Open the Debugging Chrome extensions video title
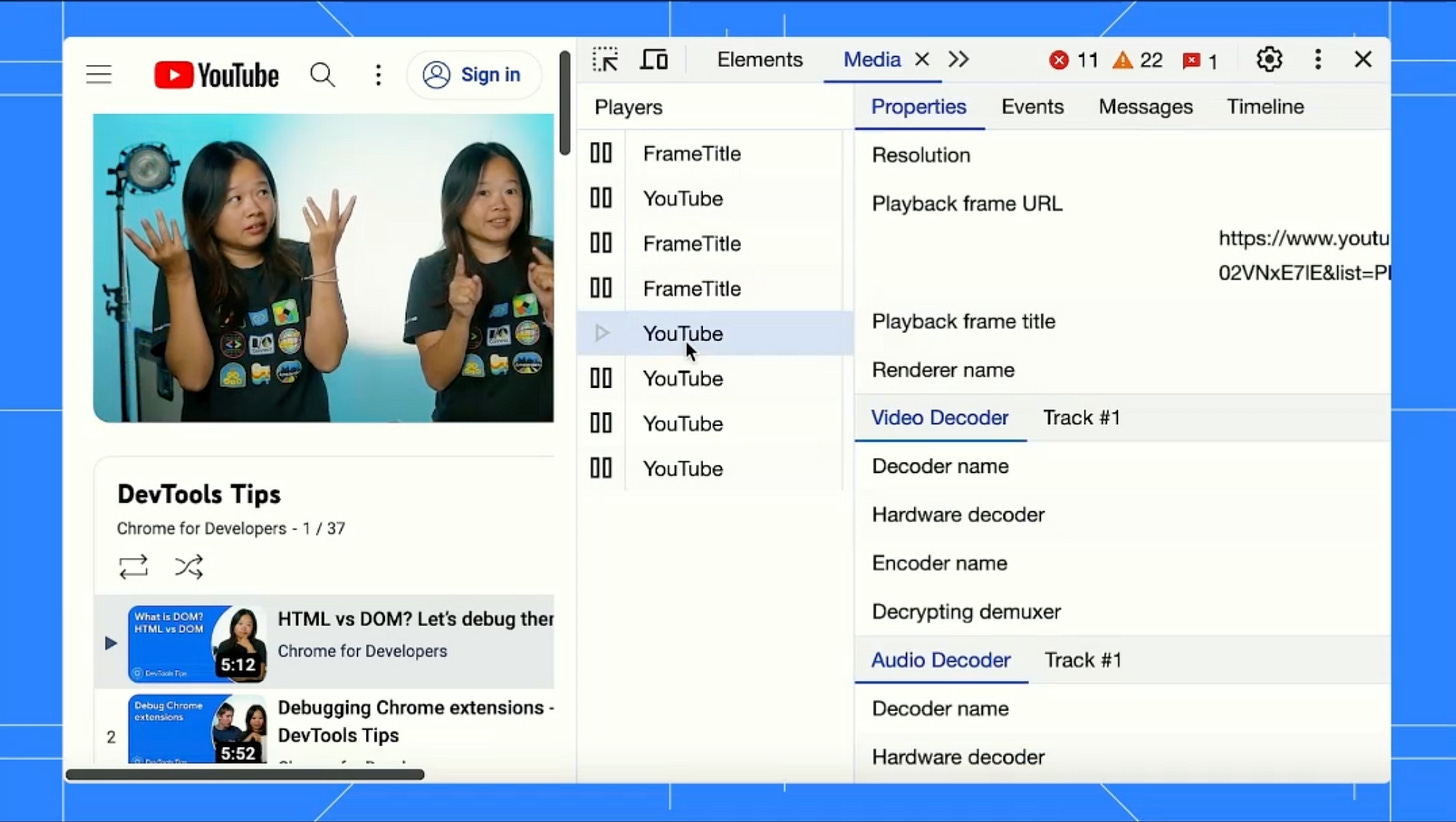Image resolution: width=1456 pixels, height=822 pixels. (415, 721)
